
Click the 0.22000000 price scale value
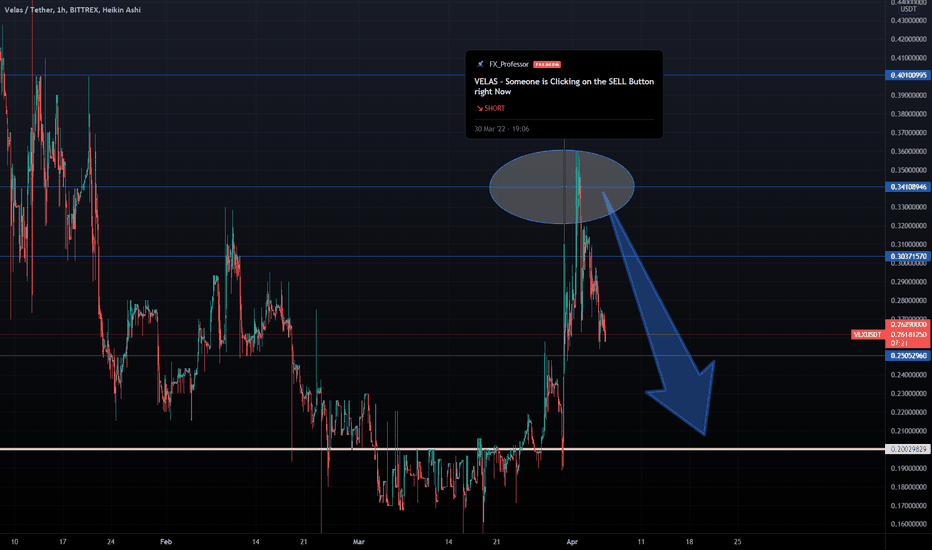point(909,412)
